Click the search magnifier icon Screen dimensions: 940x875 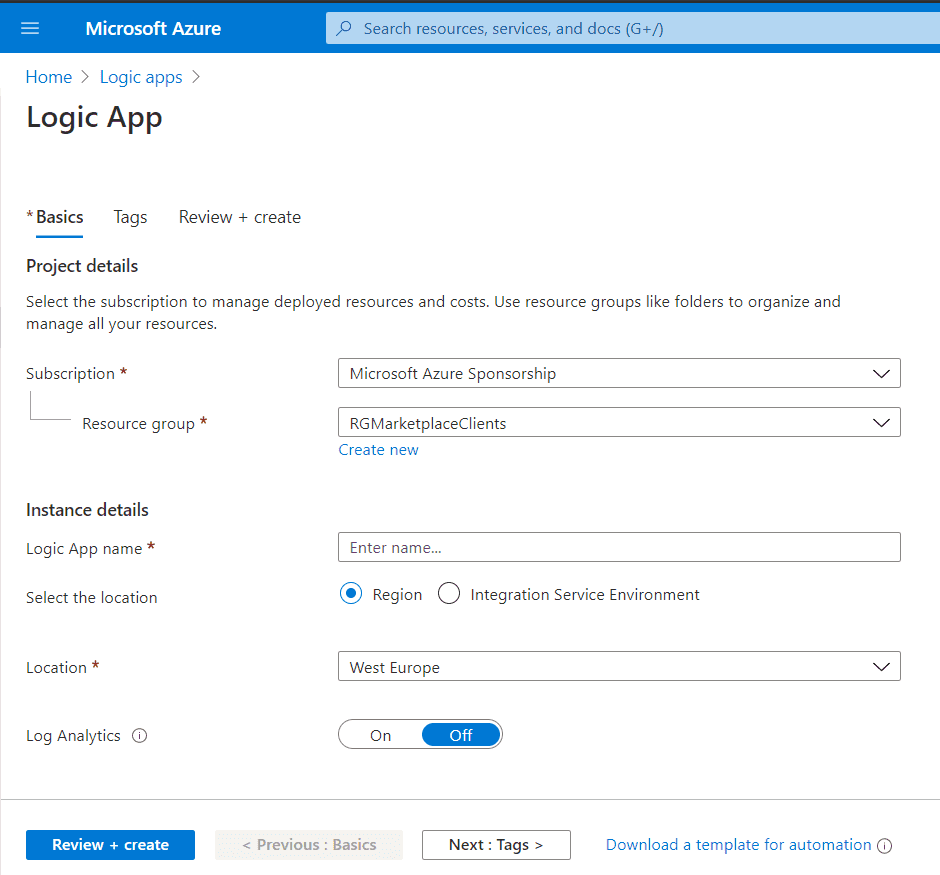click(344, 28)
